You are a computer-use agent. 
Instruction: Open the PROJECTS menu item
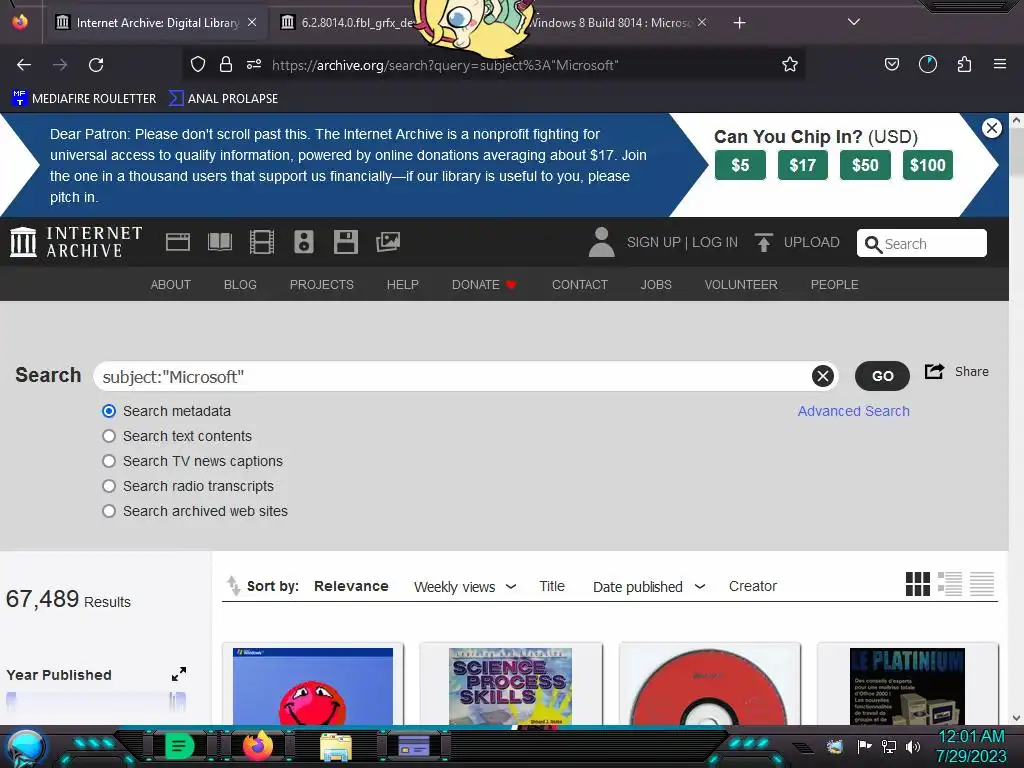point(321,285)
